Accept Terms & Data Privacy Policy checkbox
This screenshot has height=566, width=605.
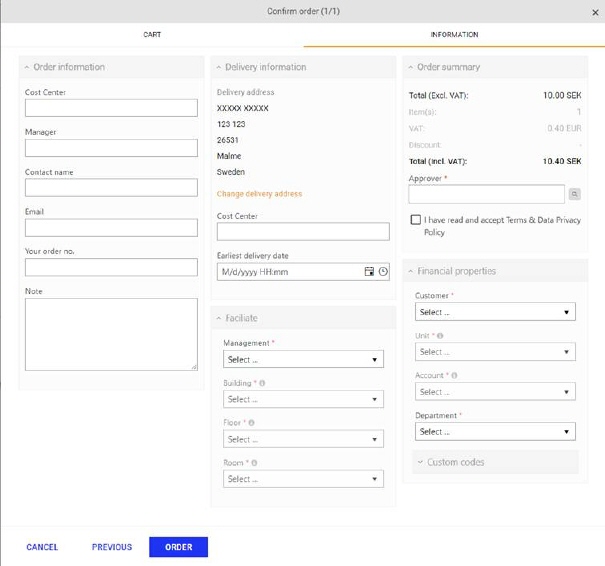pos(416,220)
